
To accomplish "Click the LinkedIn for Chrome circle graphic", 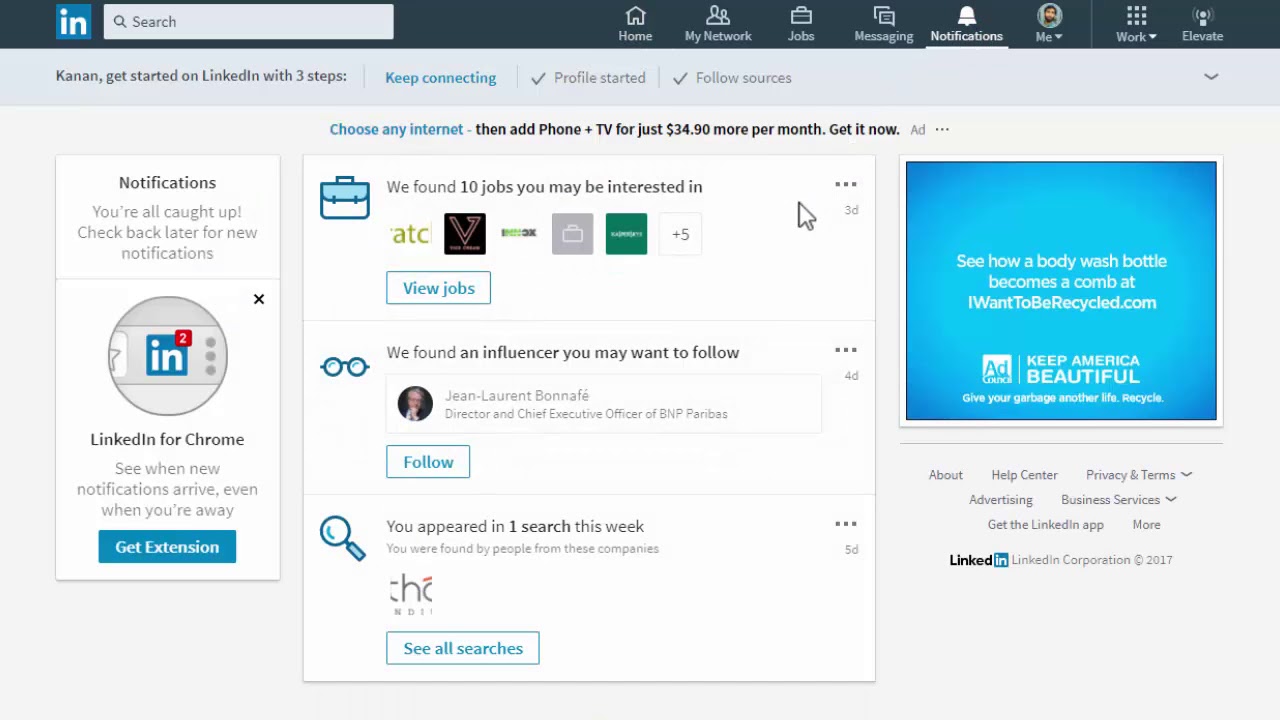I will click(168, 356).
